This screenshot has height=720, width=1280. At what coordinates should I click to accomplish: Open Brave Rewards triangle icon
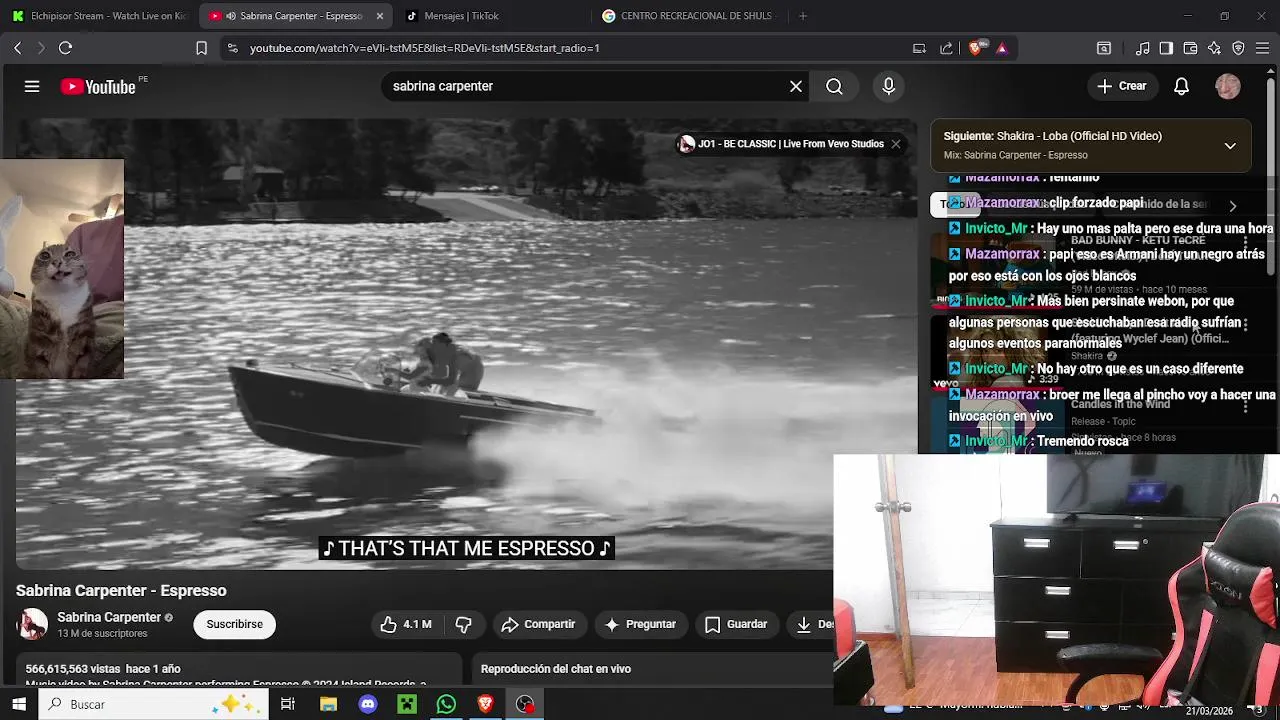click(x=1002, y=48)
